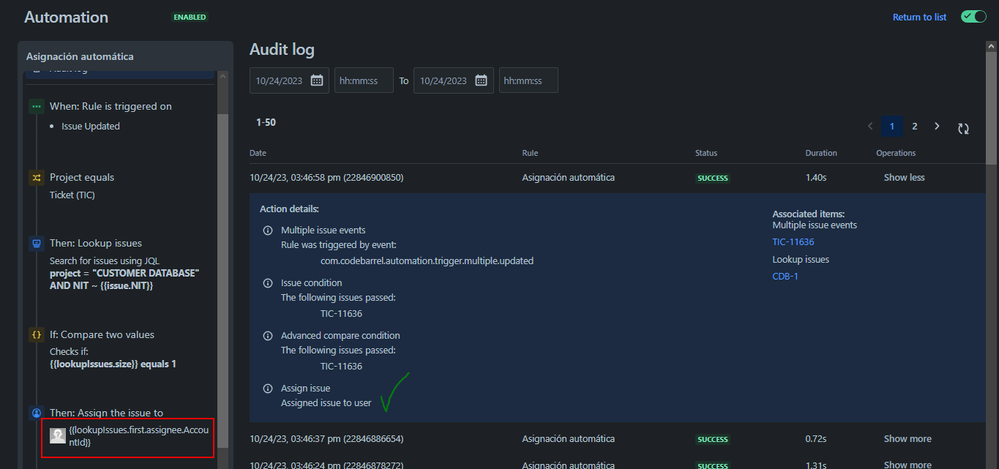Screen dimensions: 999x469
Task: Click the Compare two values condition icon
Action: [37, 334]
